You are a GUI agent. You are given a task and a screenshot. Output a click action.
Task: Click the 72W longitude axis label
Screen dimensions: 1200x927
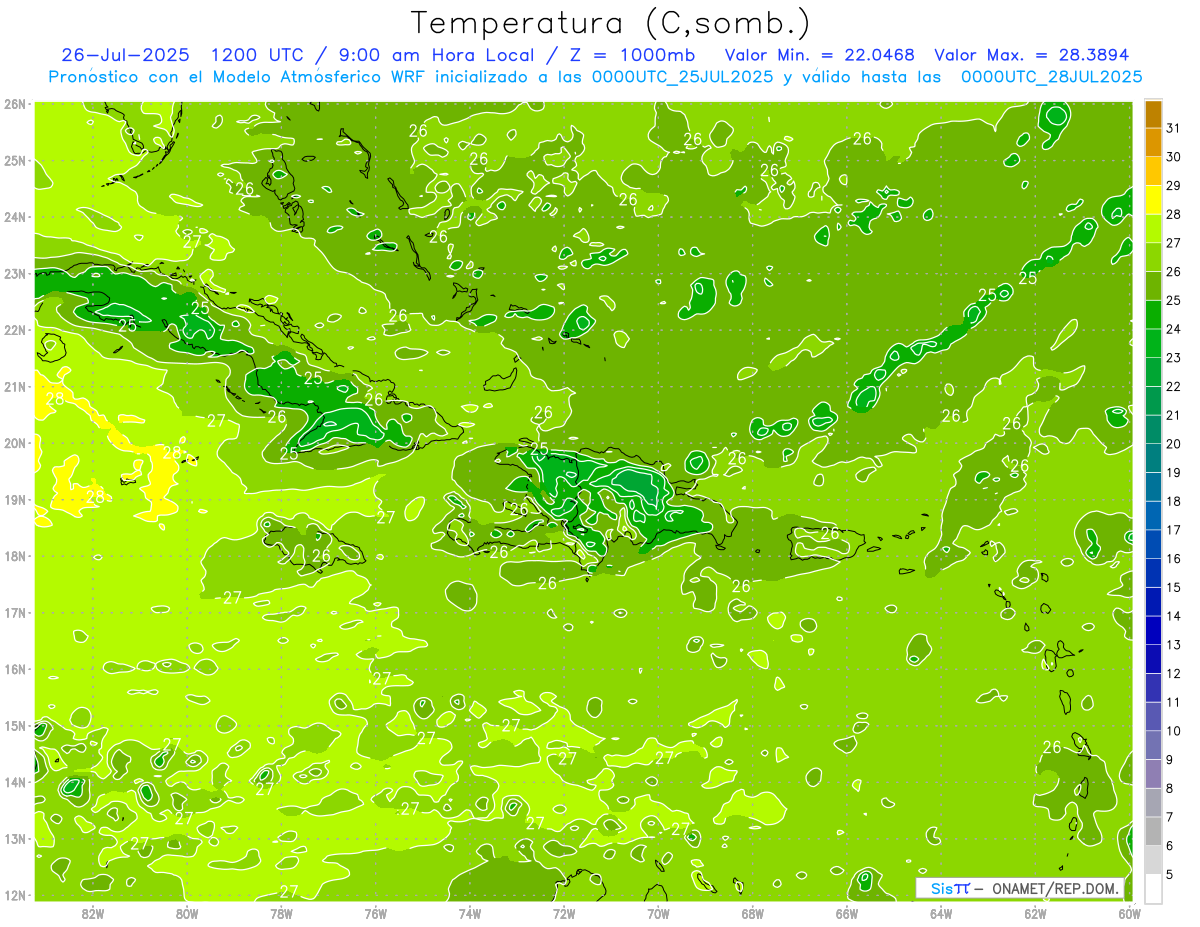point(564,912)
